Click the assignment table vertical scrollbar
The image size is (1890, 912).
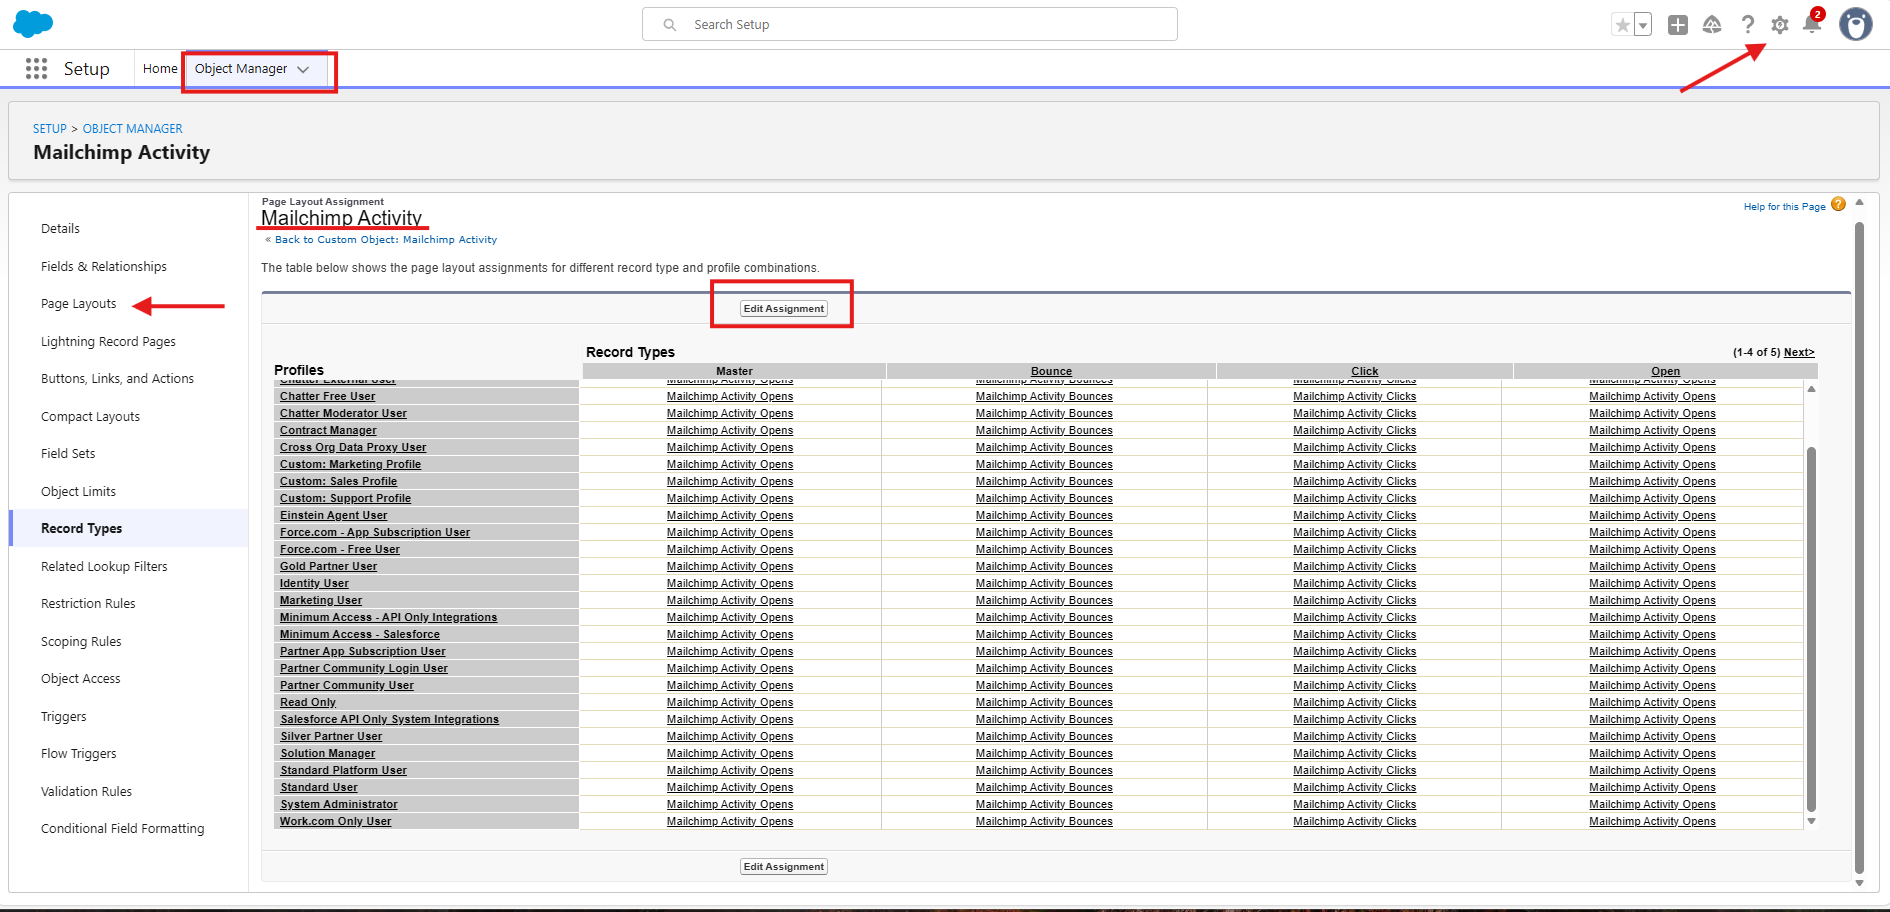(x=1811, y=630)
